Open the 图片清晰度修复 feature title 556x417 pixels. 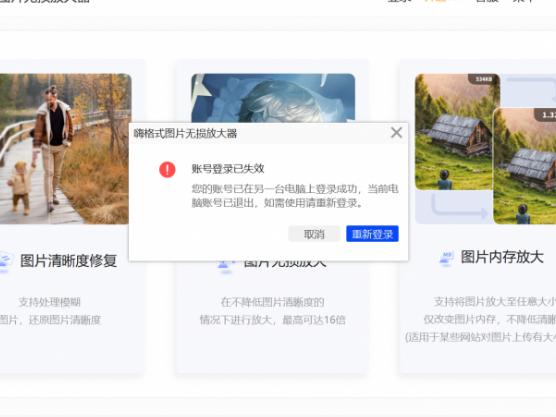coord(69,261)
